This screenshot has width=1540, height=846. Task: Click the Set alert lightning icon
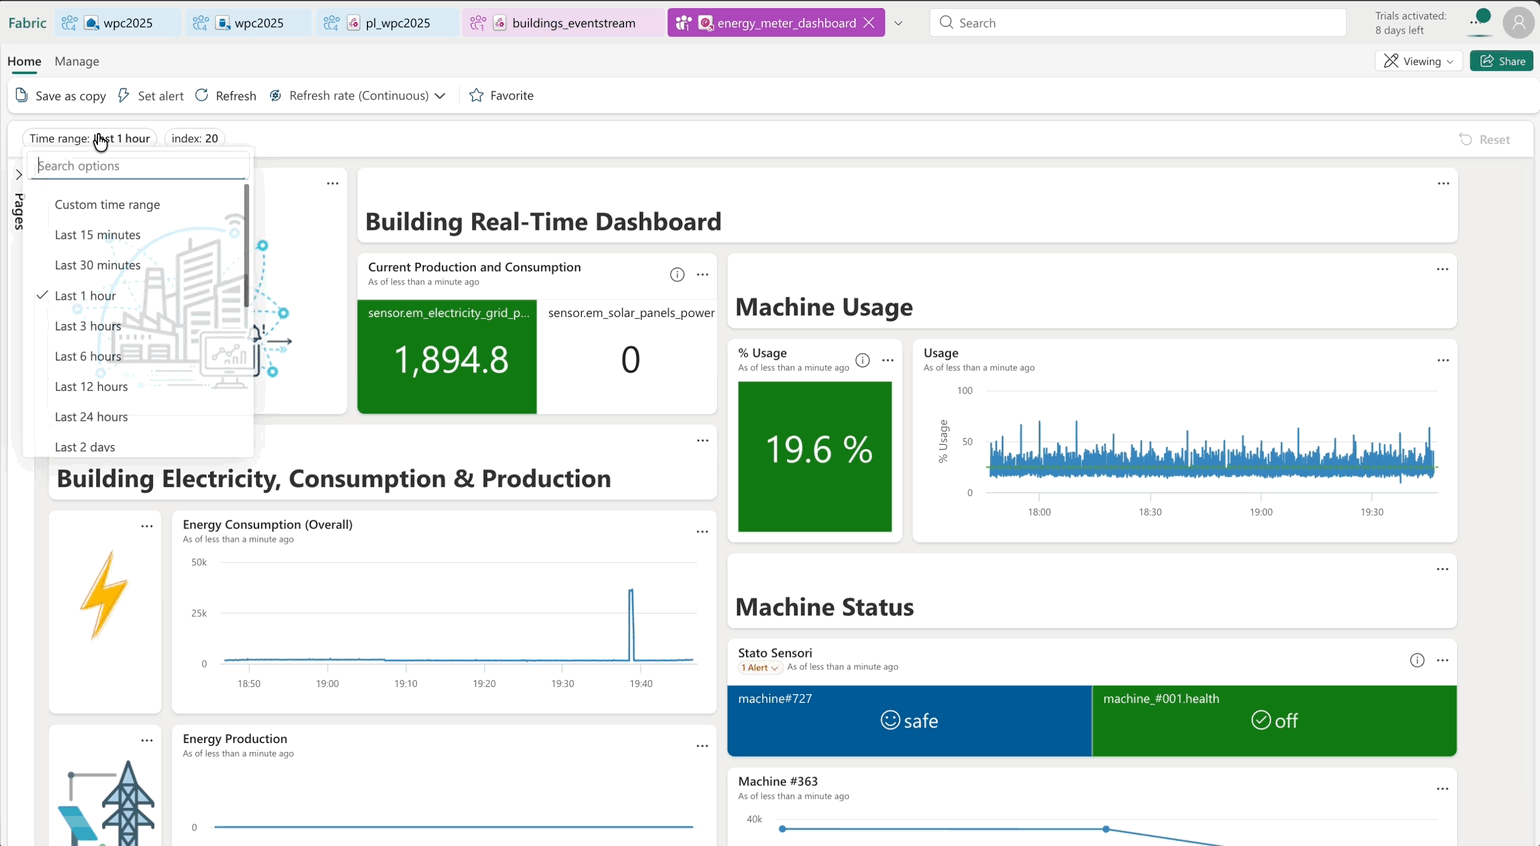[124, 95]
